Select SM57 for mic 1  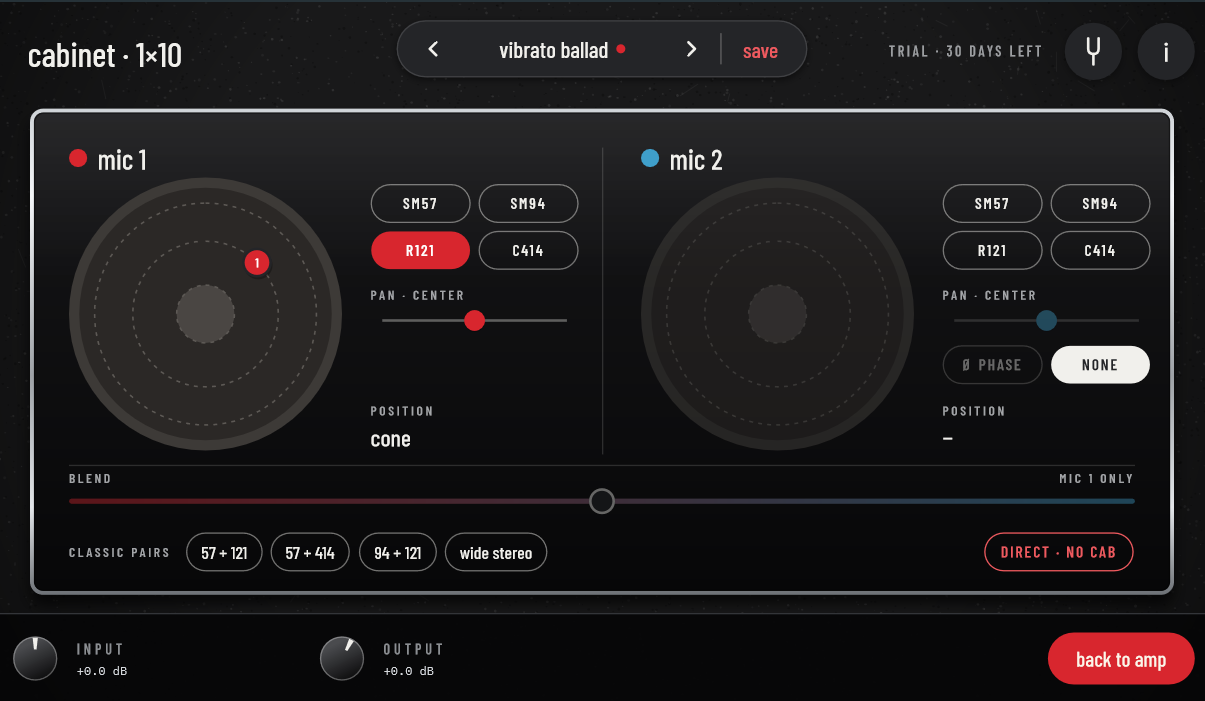pos(420,204)
